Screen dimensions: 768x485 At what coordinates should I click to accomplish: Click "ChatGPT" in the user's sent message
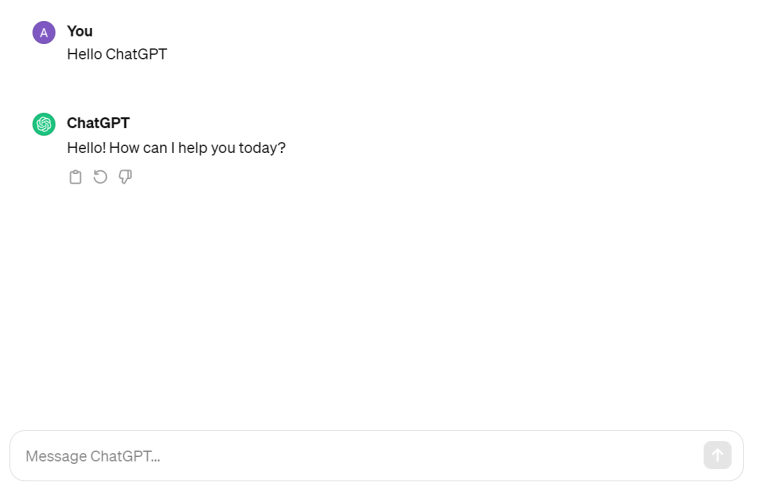tap(136, 54)
